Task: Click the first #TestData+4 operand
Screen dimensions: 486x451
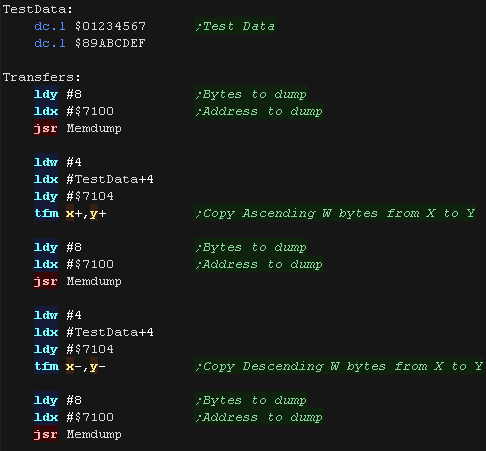Action: pyautogui.click(x=110, y=179)
